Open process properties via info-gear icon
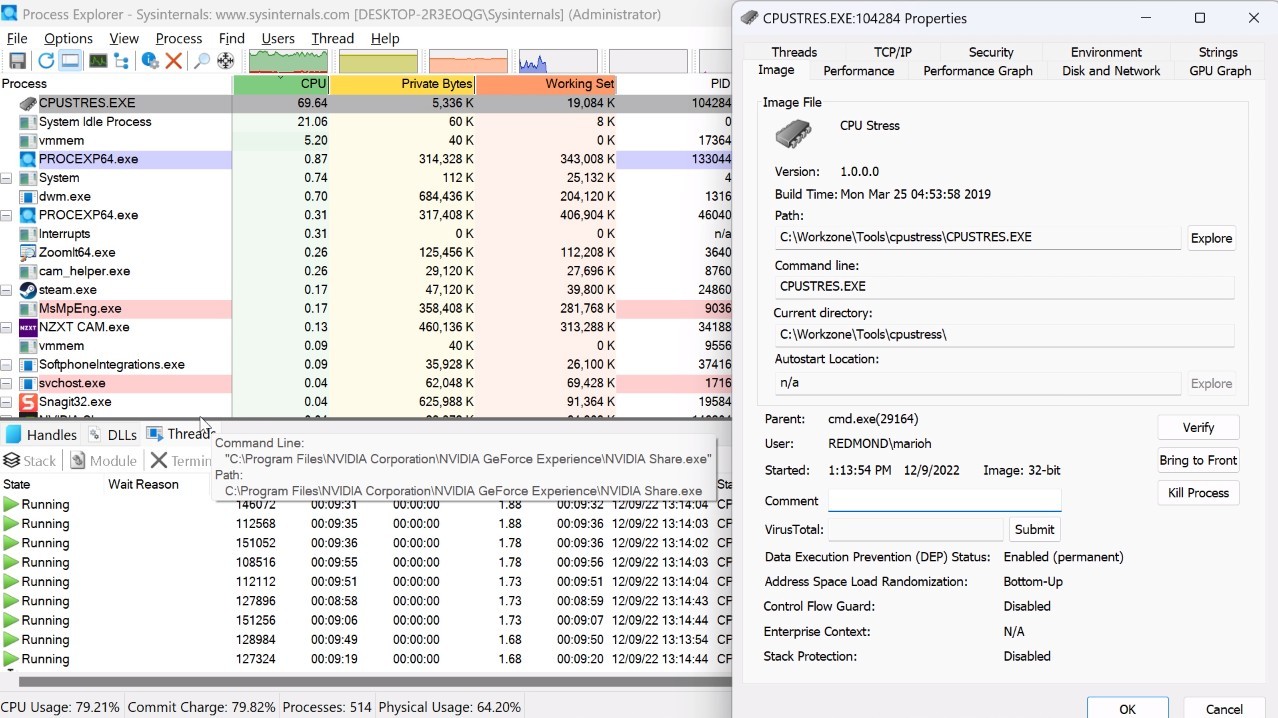This screenshot has height=718, width=1278. [150, 59]
